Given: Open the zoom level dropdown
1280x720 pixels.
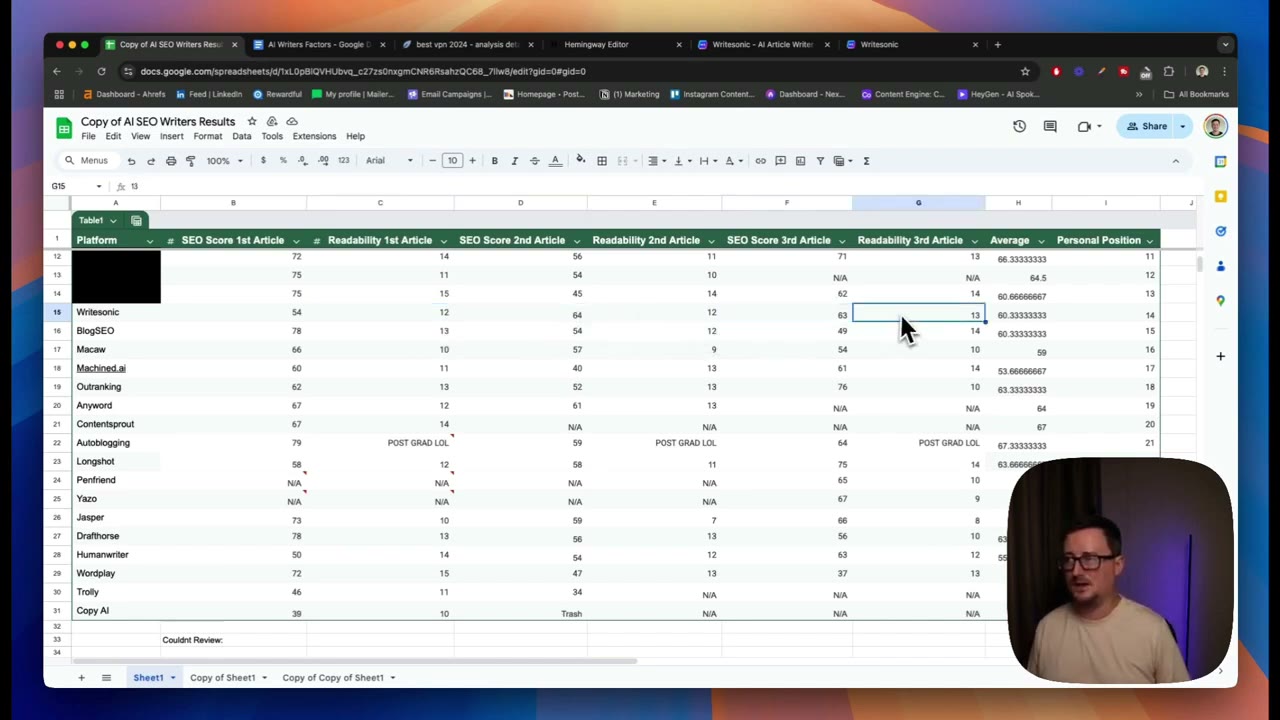Looking at the screenshot, I should tap(224, 161).
